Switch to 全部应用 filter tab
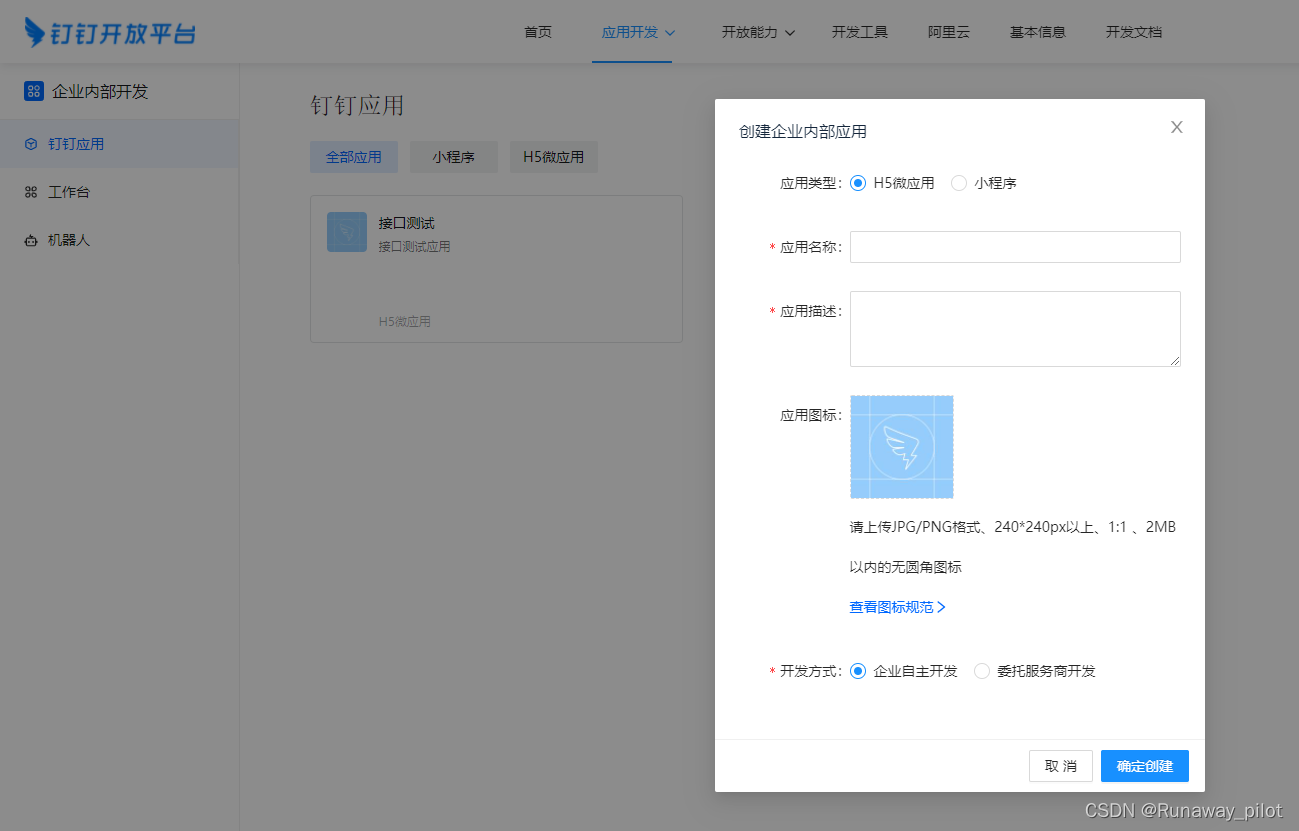 click(x=354, y=157)
